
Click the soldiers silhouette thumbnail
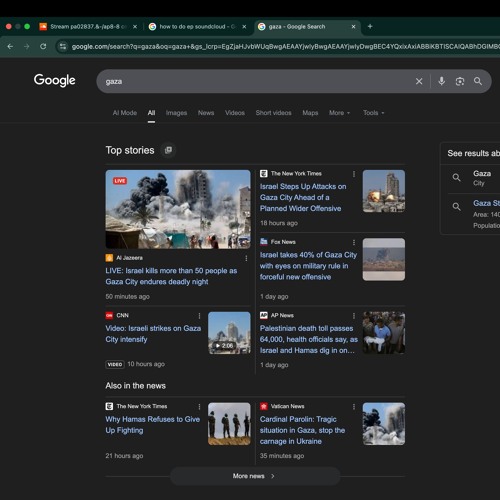pos(229,424)
